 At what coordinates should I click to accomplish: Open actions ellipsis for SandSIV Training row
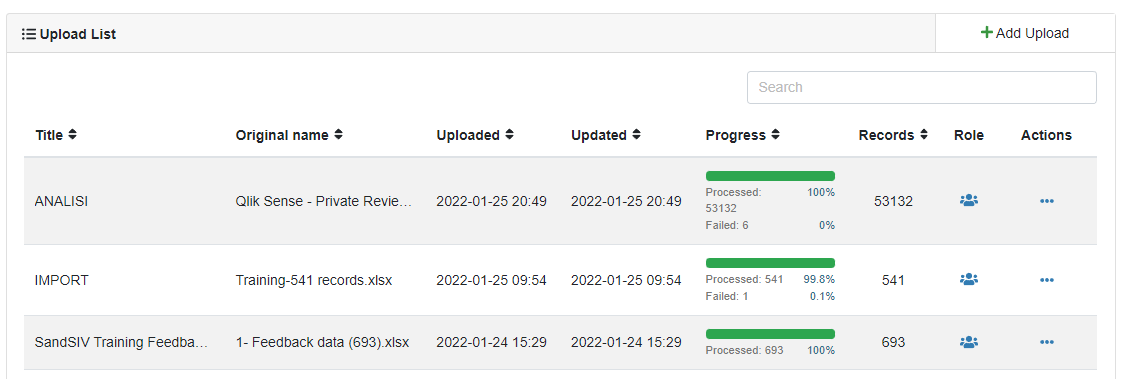click(1046, 342)
